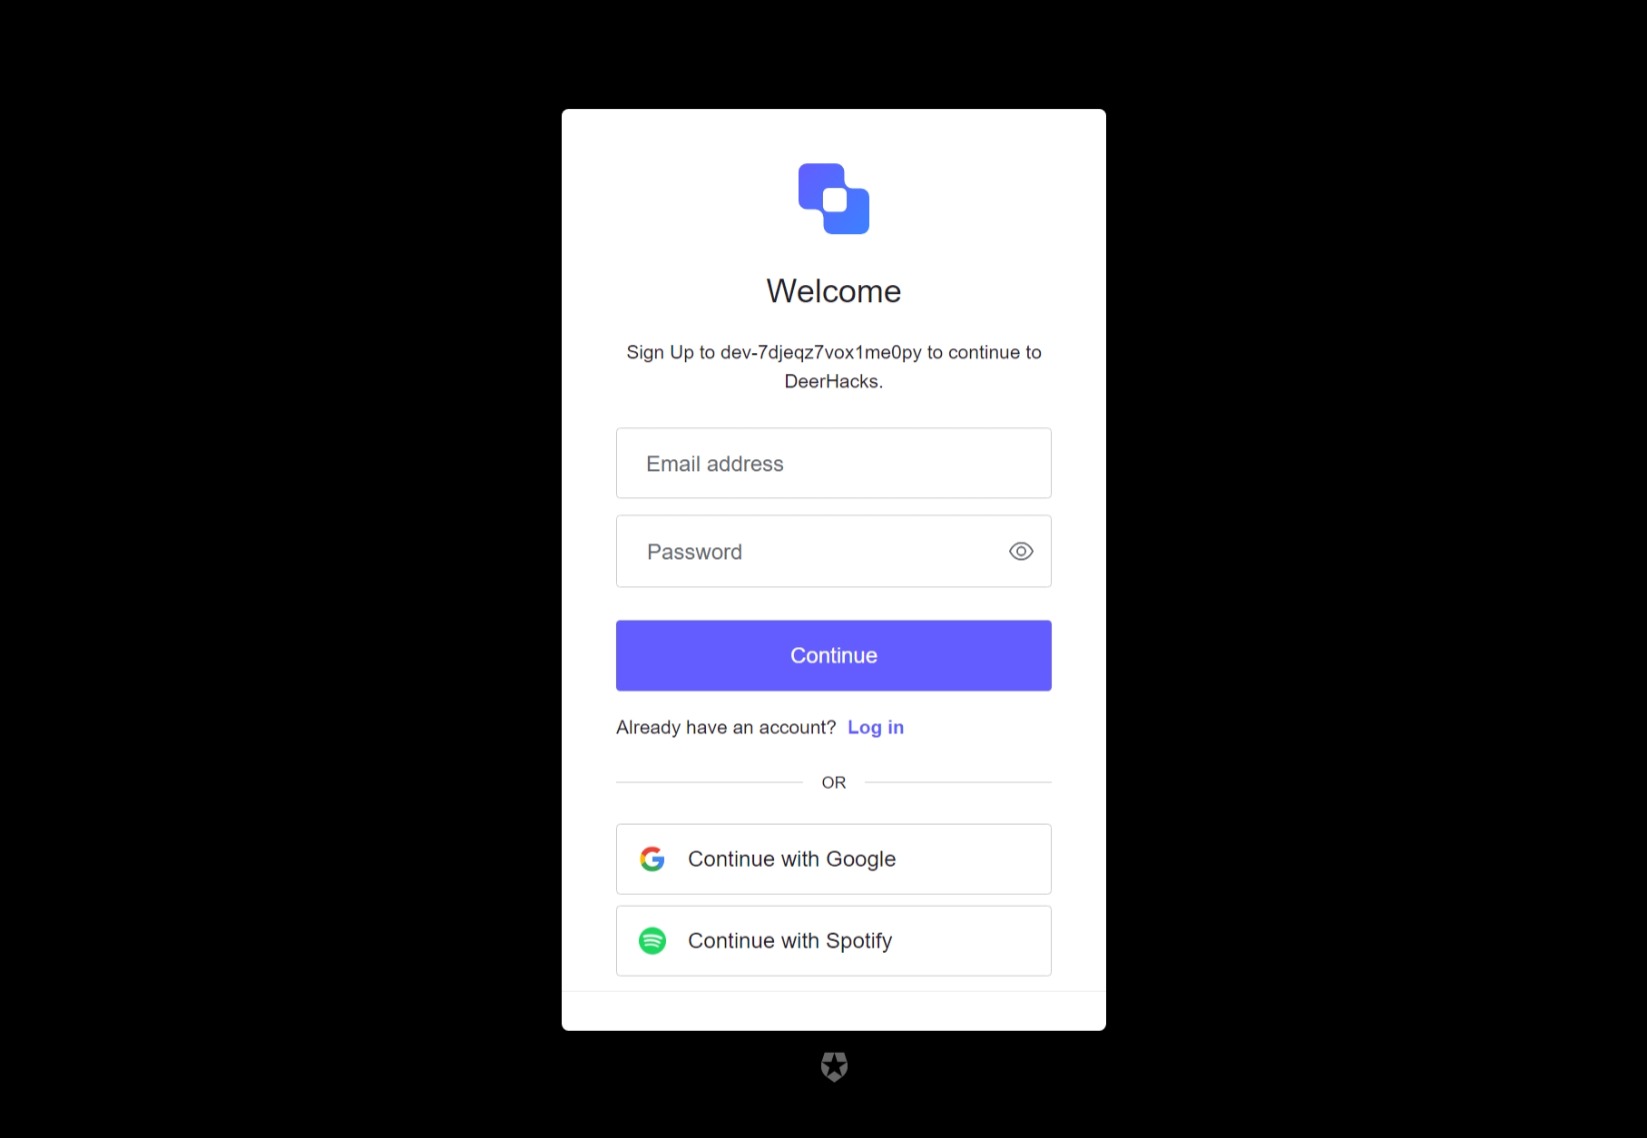1647x1138 pixels.
Task: Click the OR divider label
Action: (x=834, y=782)
